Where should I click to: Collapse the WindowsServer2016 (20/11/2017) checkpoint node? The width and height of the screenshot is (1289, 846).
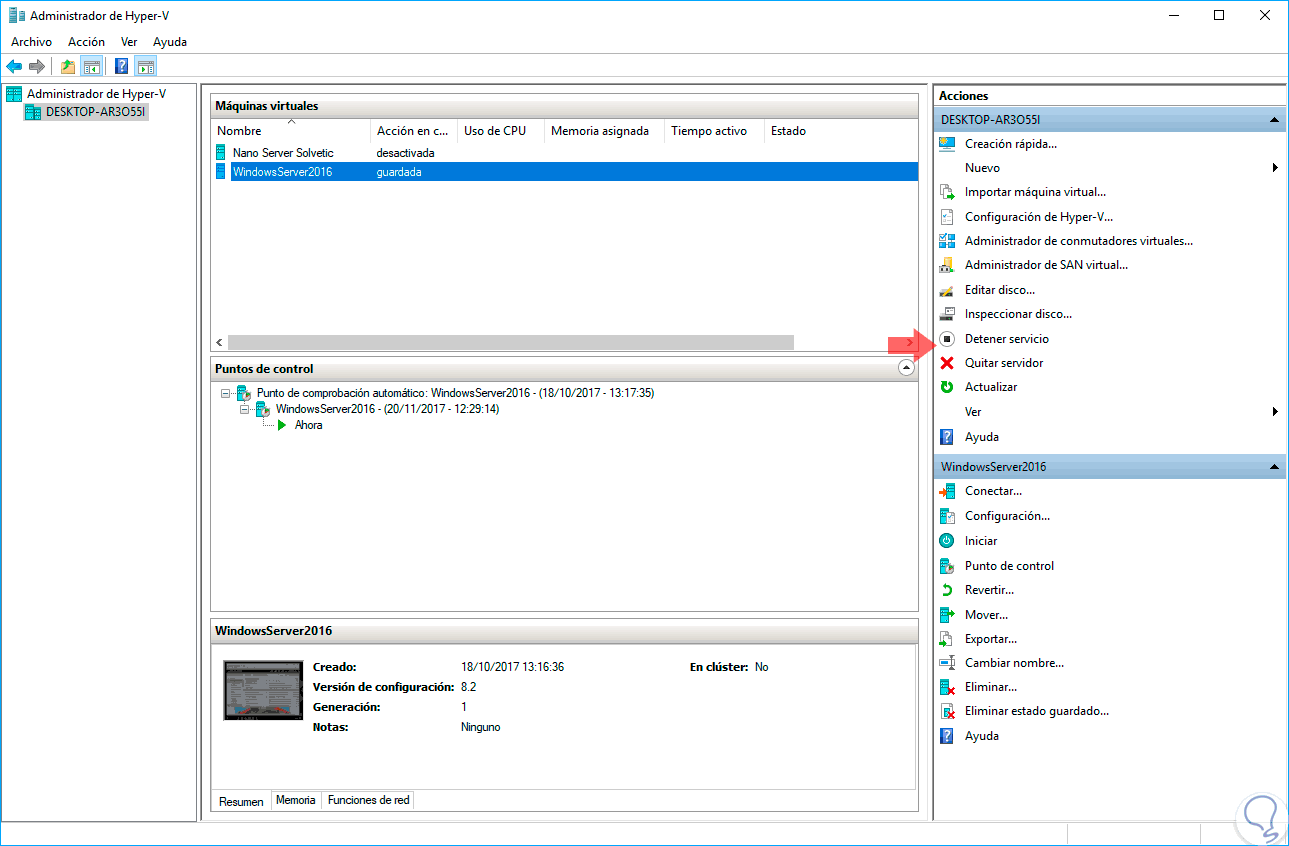(x=245, y=409)
